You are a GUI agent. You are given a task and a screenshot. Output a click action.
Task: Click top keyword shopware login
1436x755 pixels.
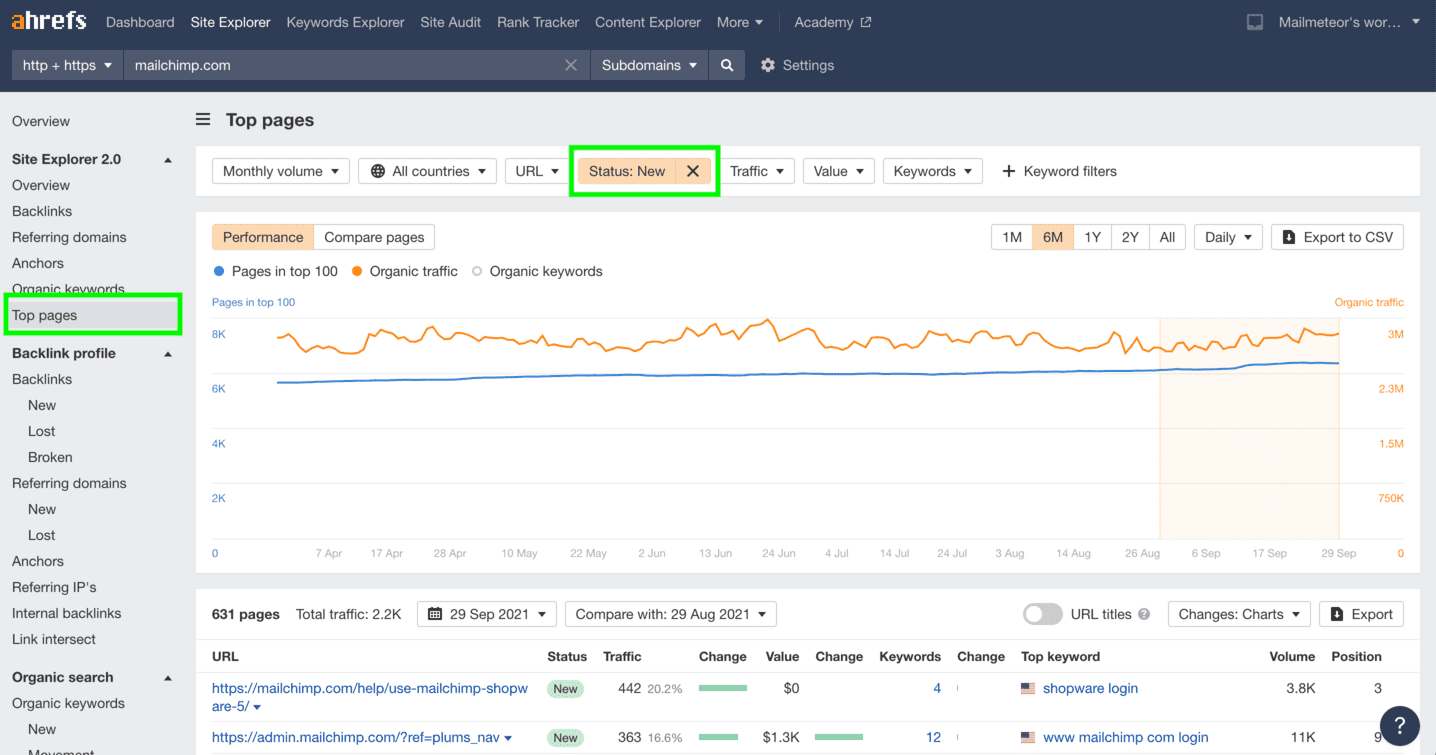[x=1090, y=688]
